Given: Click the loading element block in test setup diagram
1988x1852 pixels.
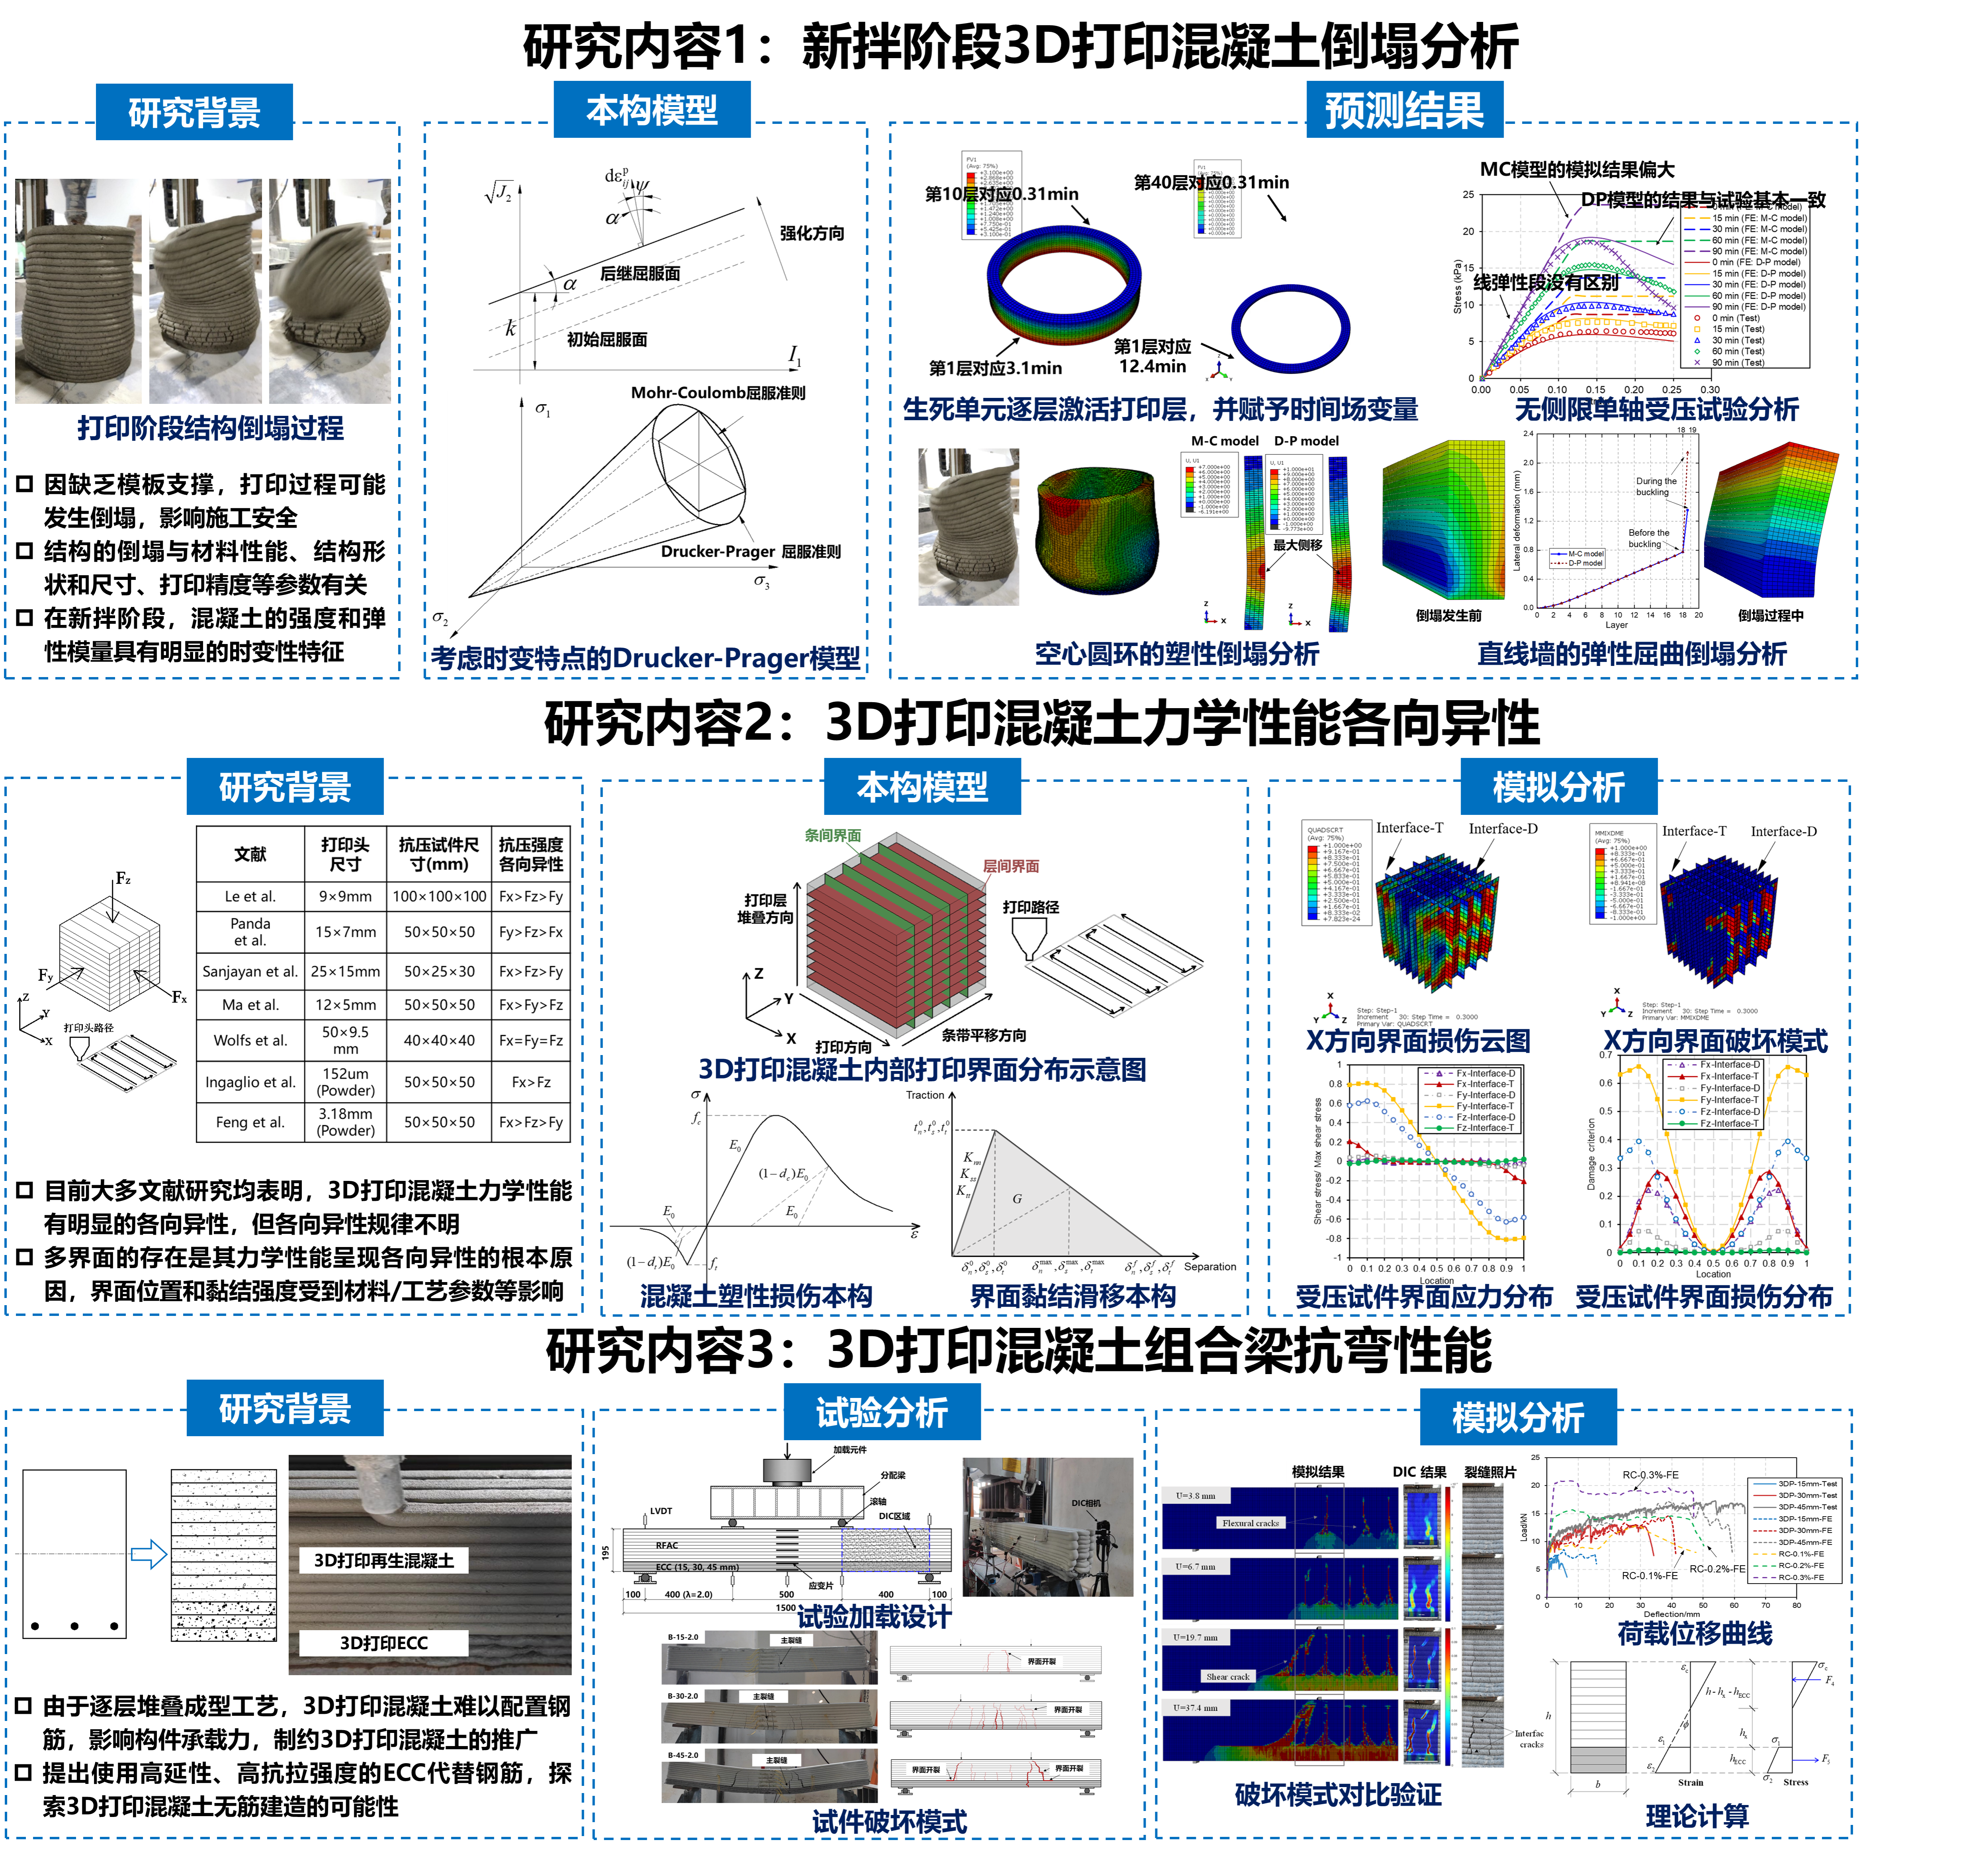Looking at the screenshot, I should (x=787, y=1470).
